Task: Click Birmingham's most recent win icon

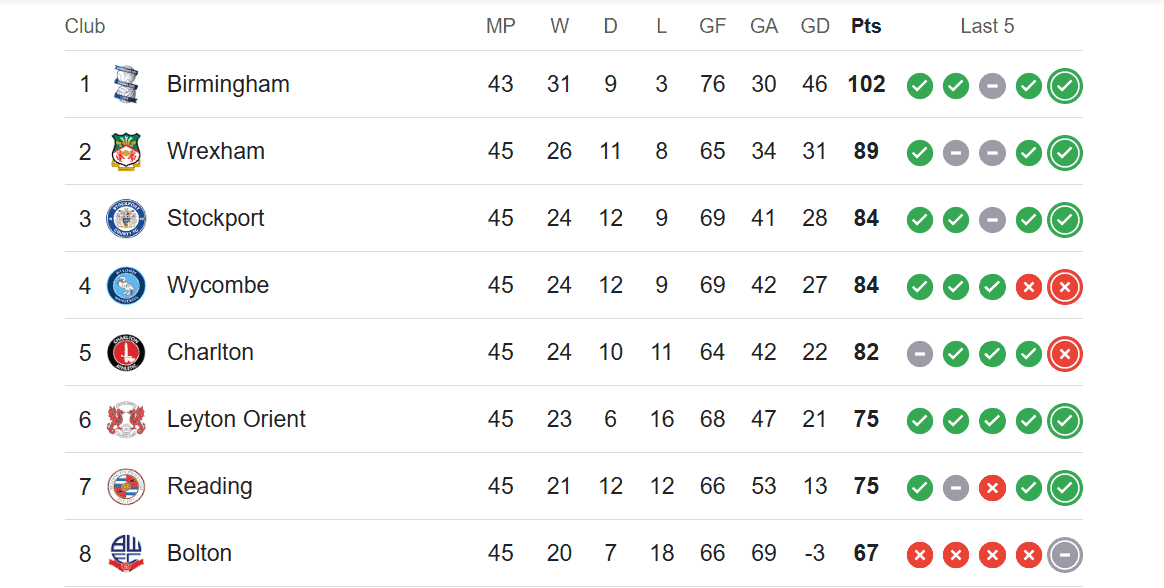Action: (1065, 86)
